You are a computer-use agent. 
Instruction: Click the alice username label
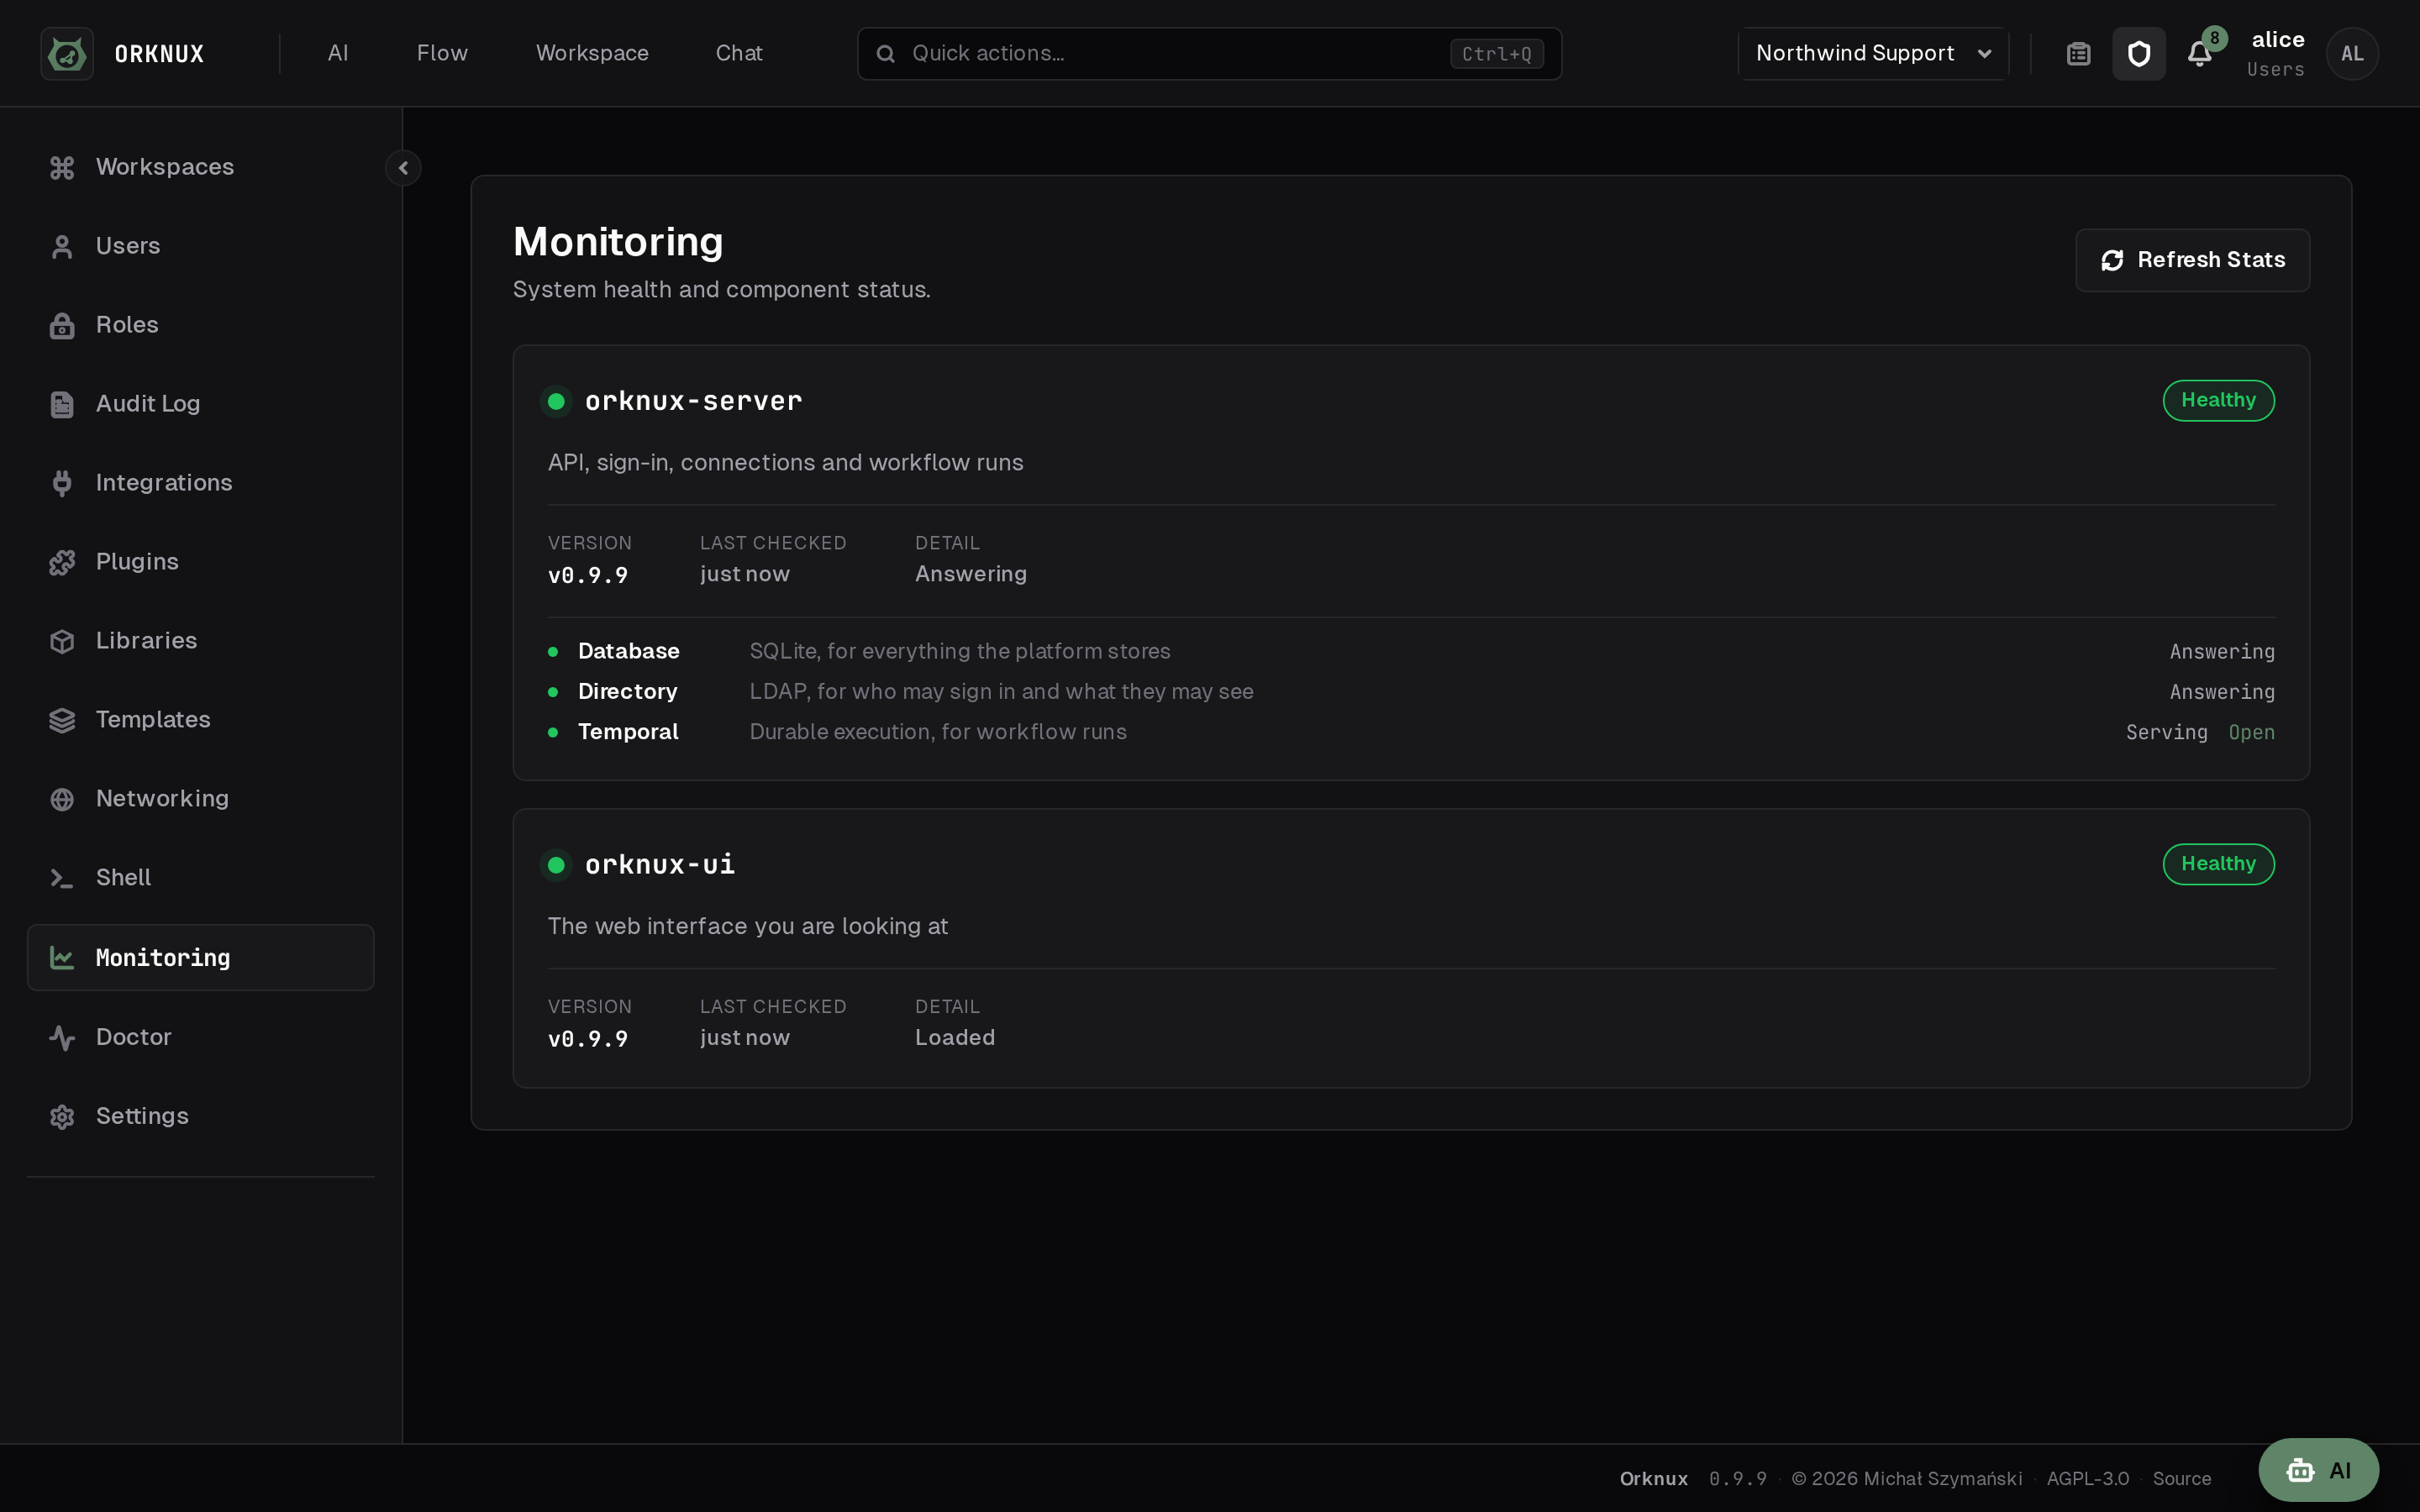tap(2277, 40)
